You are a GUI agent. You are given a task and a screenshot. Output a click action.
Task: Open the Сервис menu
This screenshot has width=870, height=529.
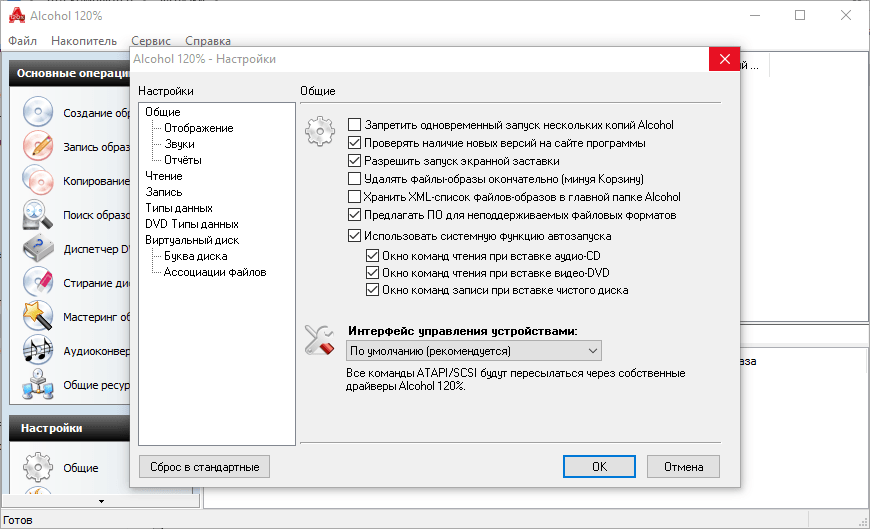pos(151,41)
